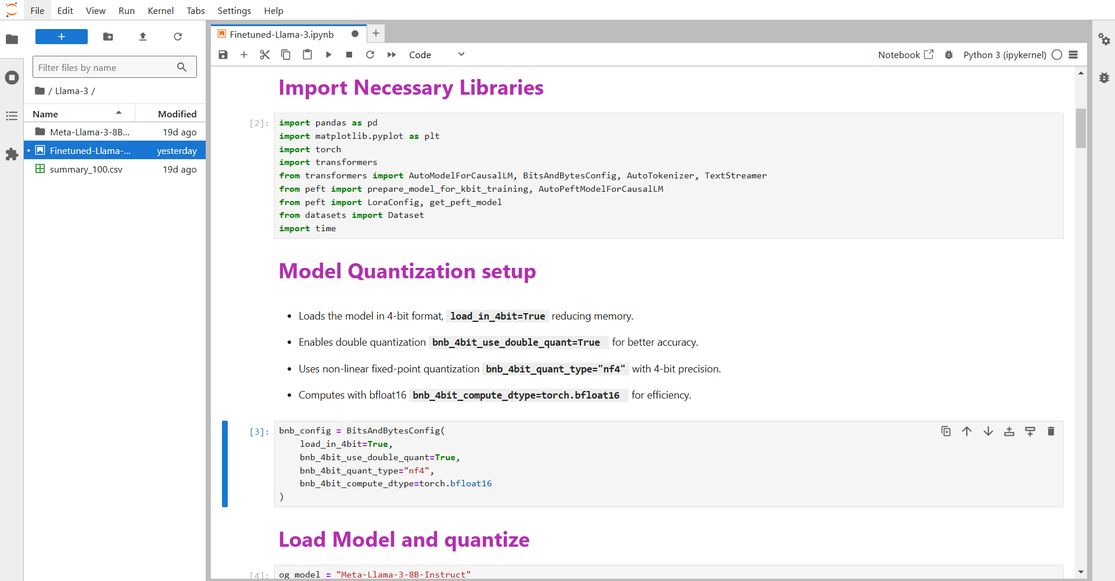Click the Filter files by name field
Image resolution: width=1115 pixels, height=581 pixels.
click(x=114, y=68)
